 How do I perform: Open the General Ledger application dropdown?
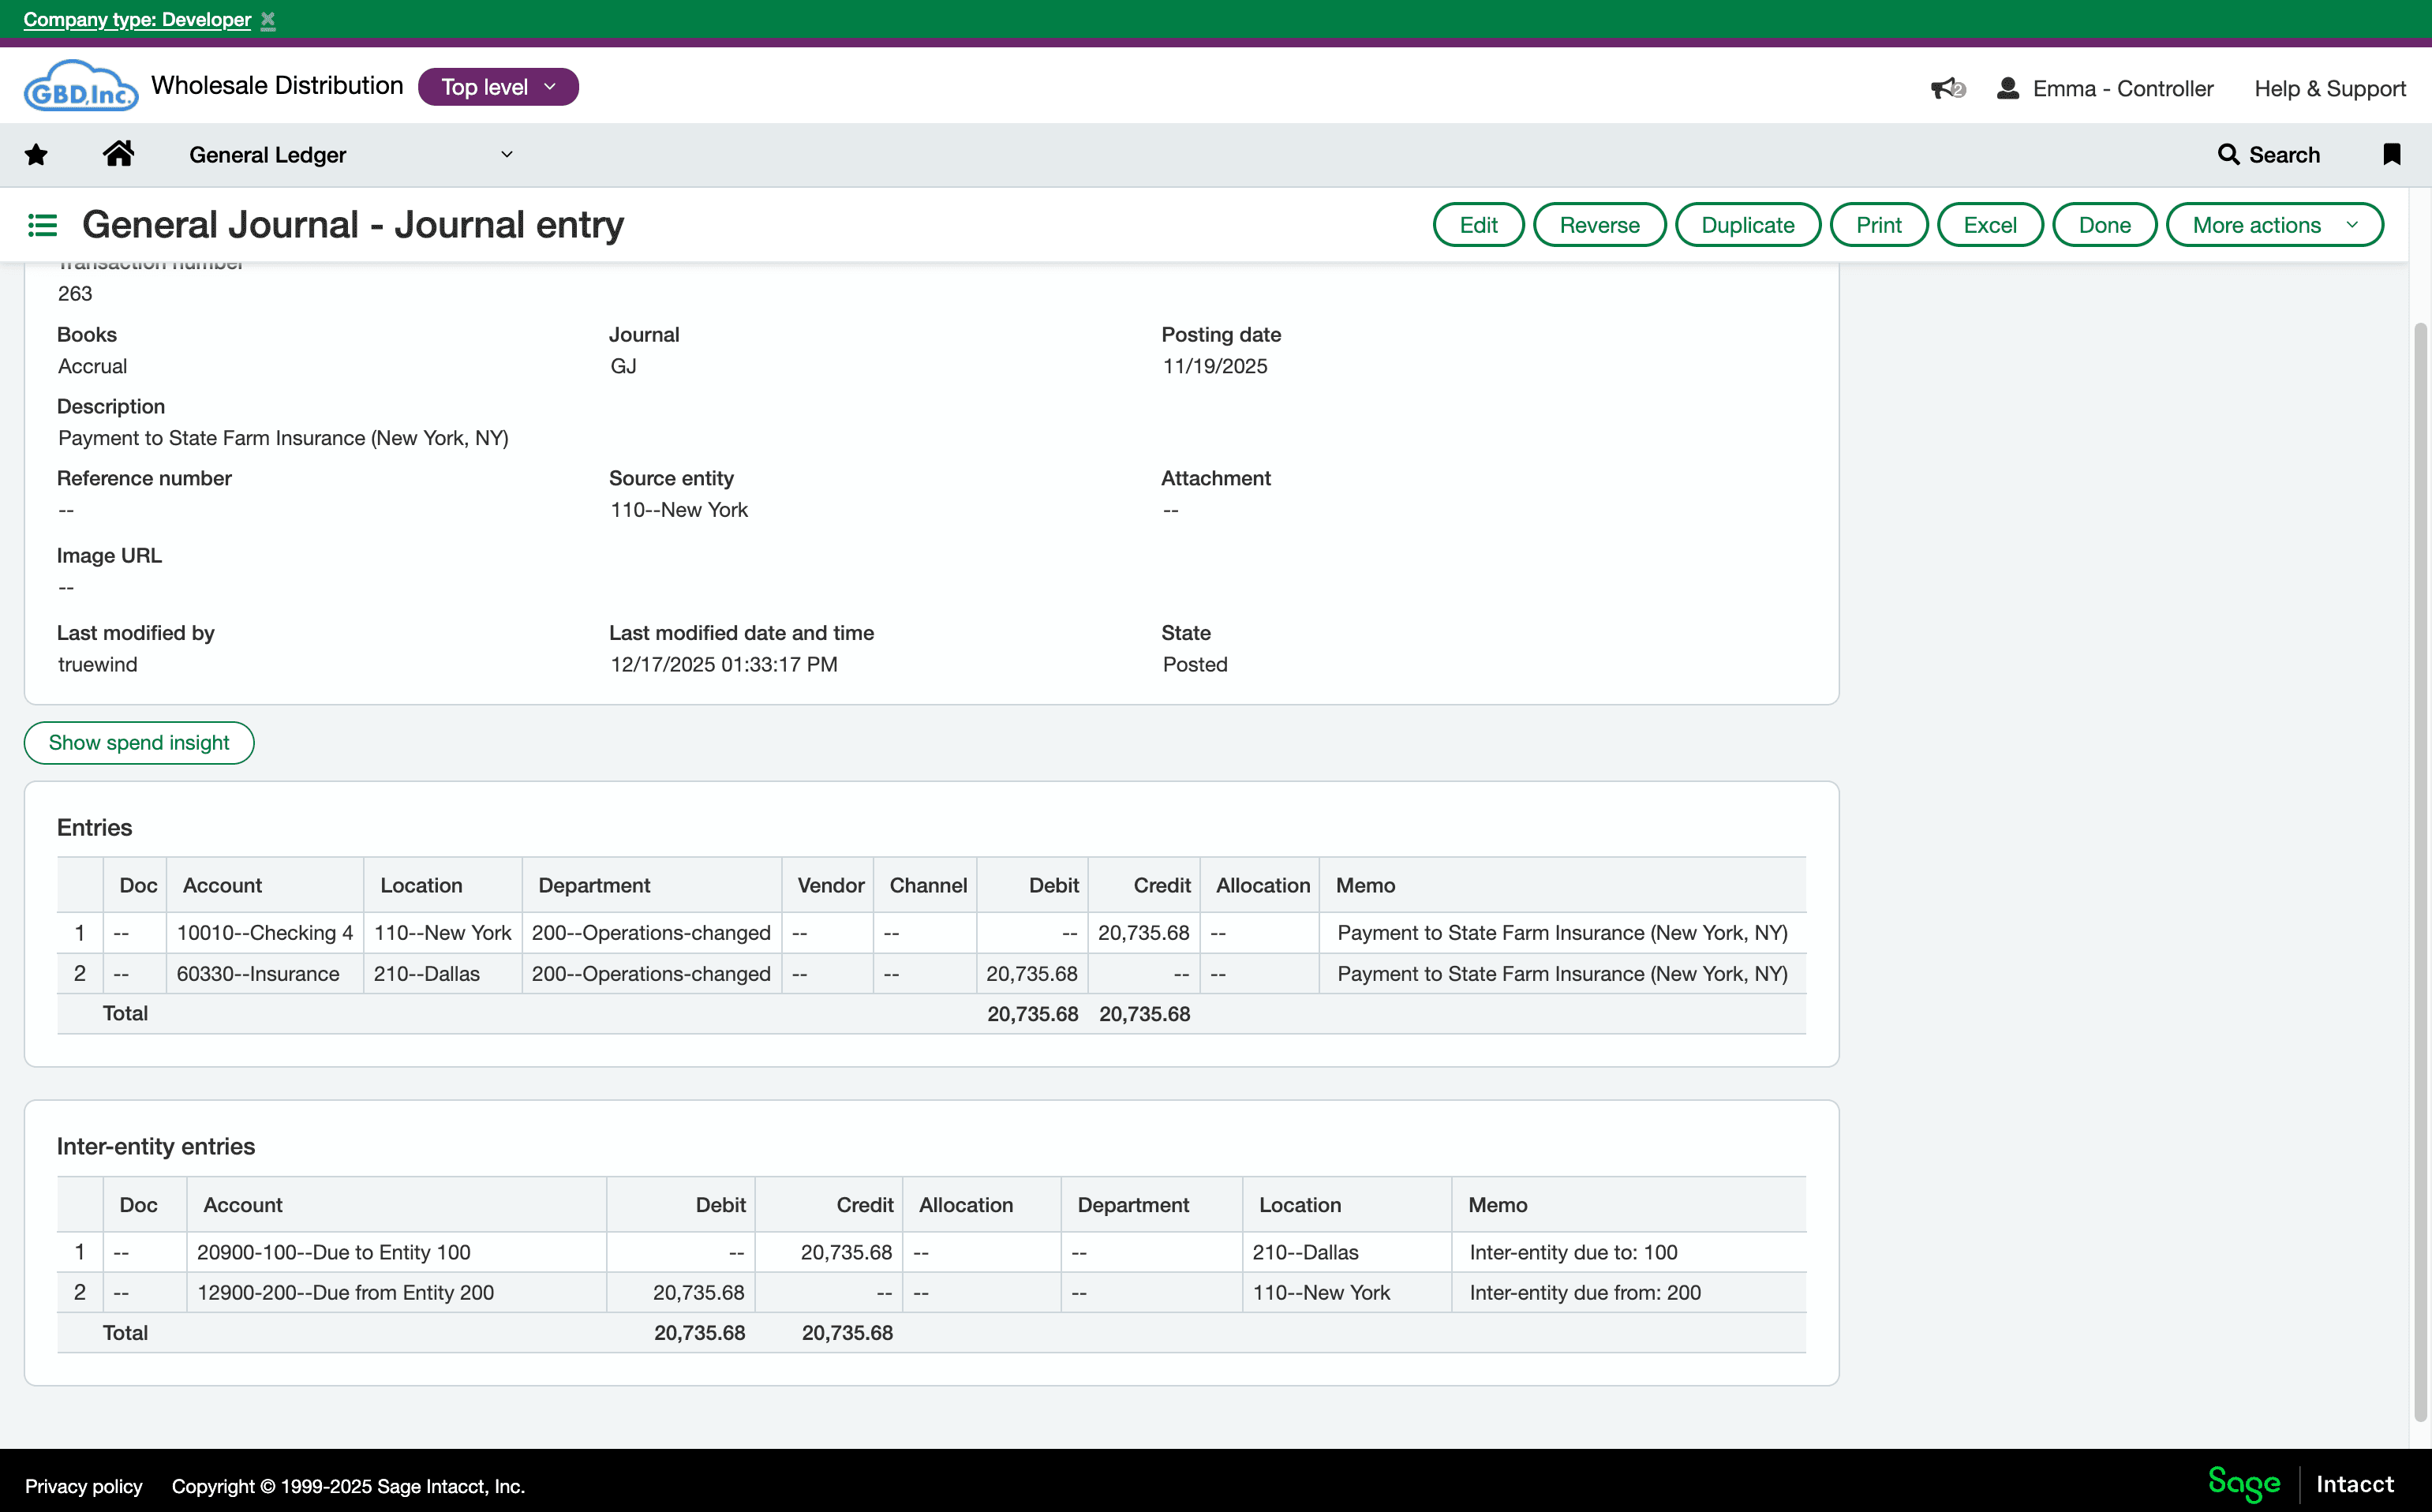[507, 154]
